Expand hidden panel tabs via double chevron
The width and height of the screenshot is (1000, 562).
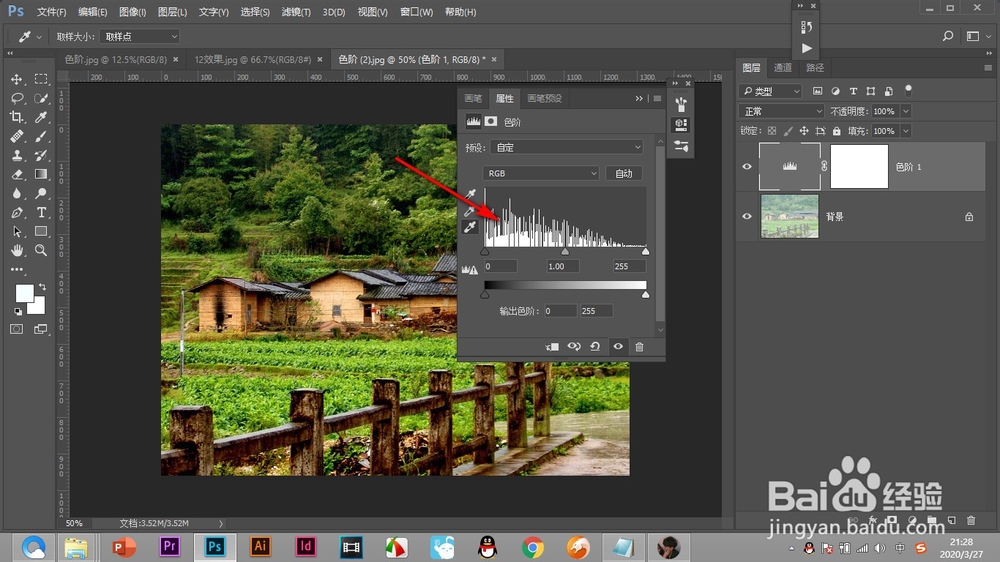coord(639,98)
